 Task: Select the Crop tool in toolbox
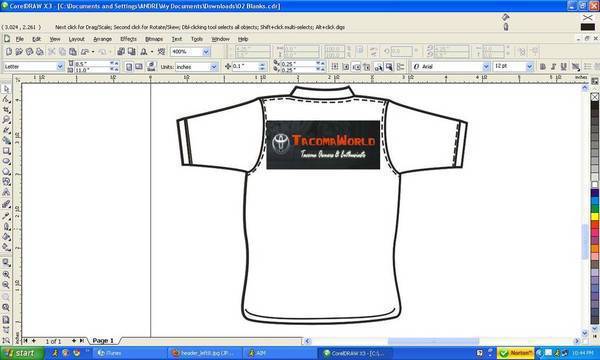click(x=6, y=110)
